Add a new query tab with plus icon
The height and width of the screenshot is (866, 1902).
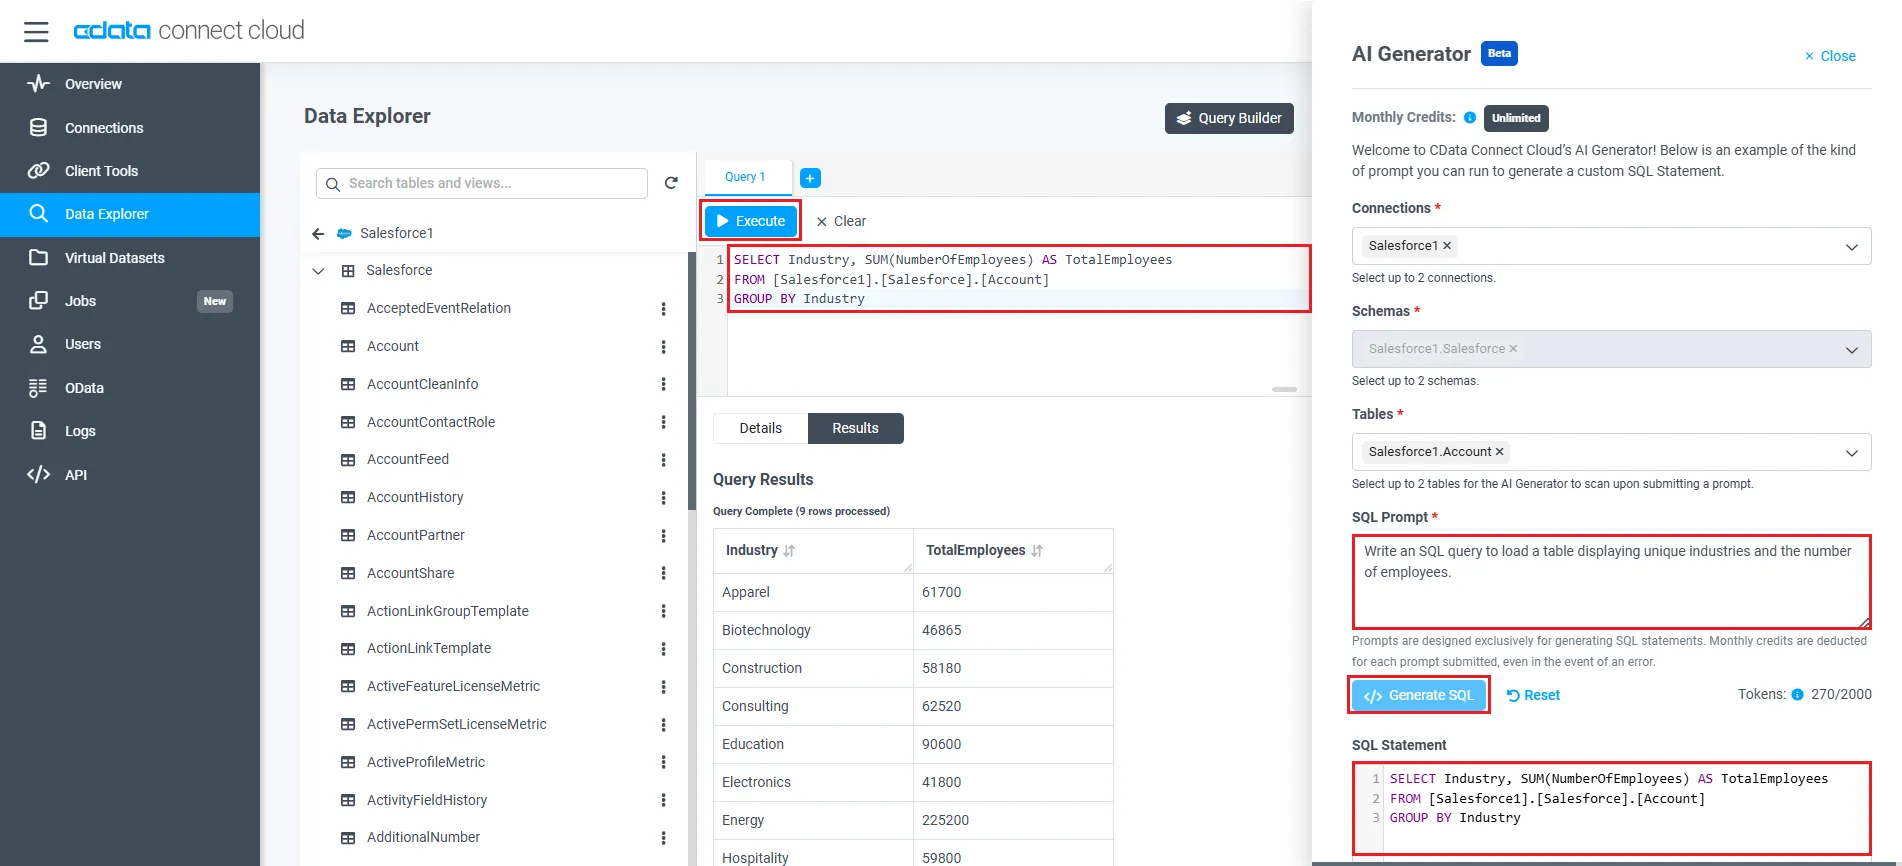(811, 178)
